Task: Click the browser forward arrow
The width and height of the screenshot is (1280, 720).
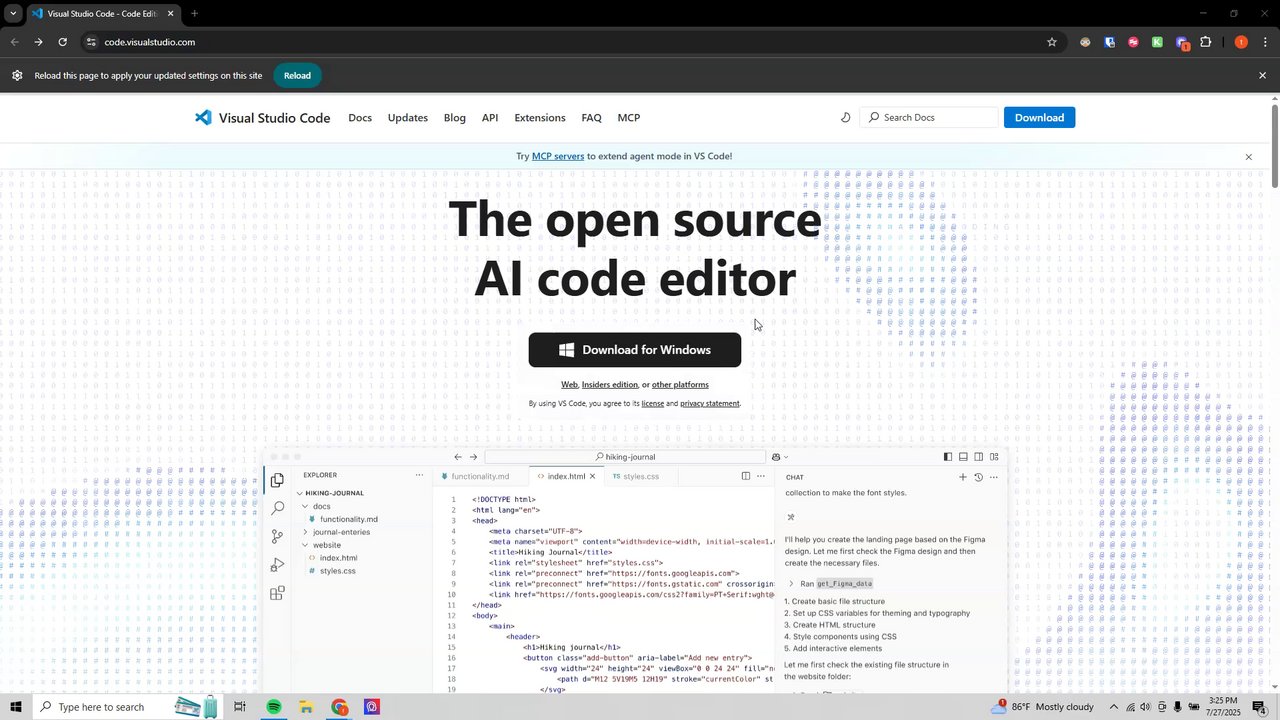Action: pyautogui.click(x=38, y=42)
